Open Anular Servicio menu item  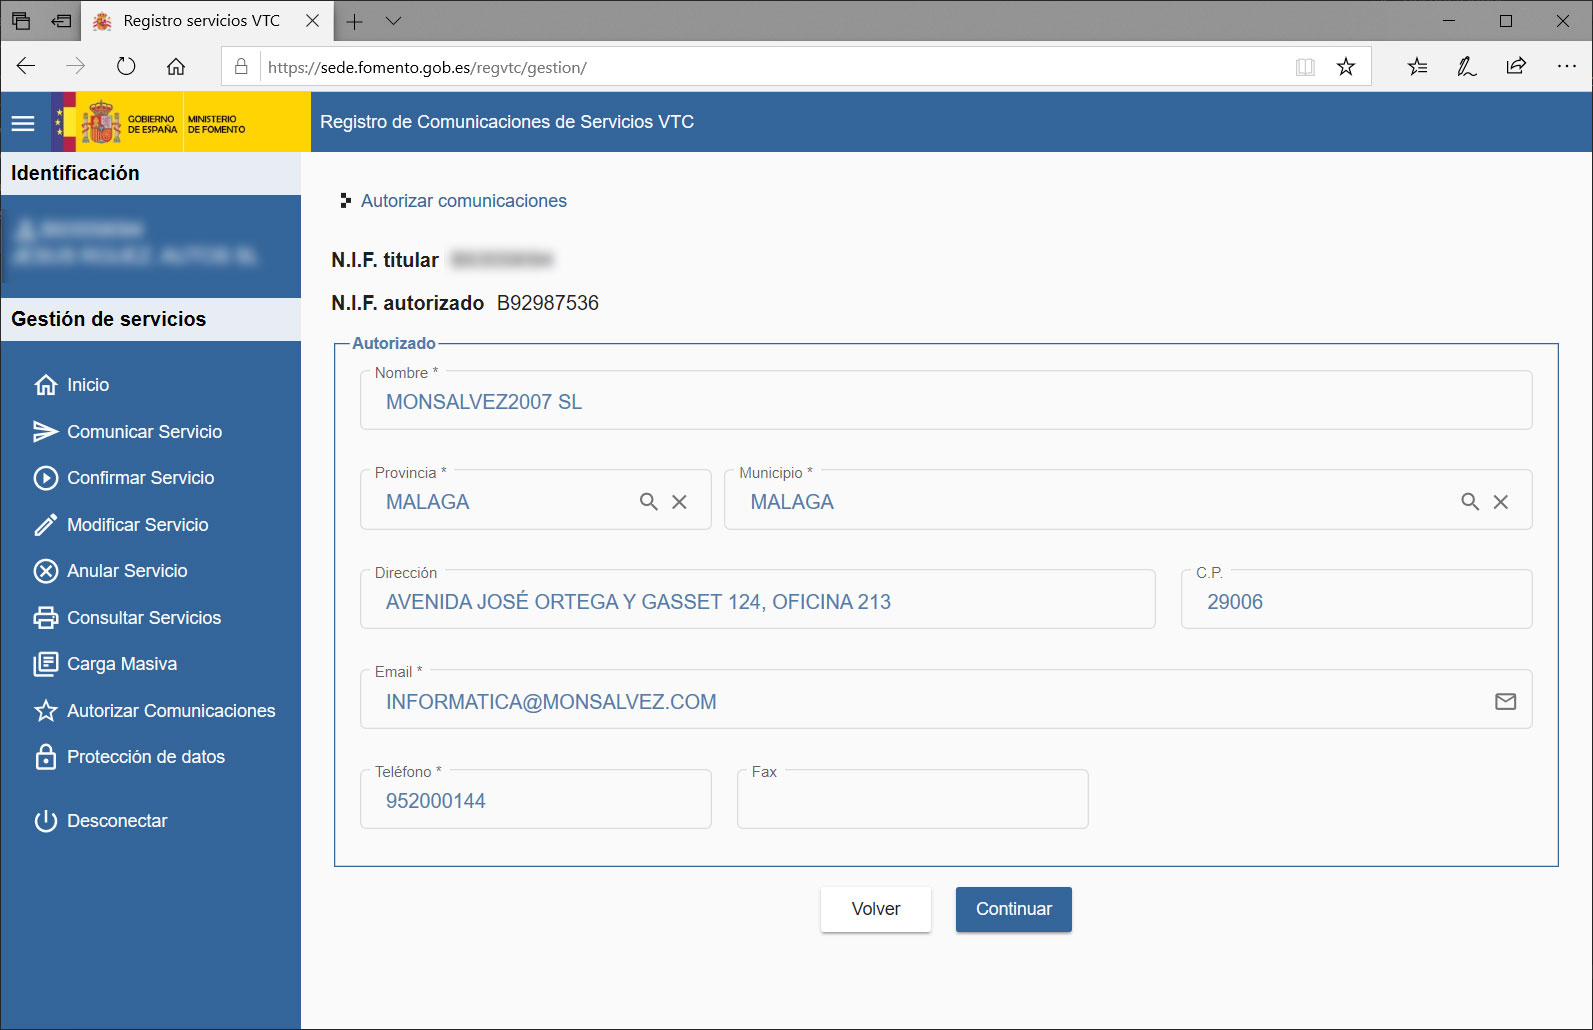[x=127, y=571]
